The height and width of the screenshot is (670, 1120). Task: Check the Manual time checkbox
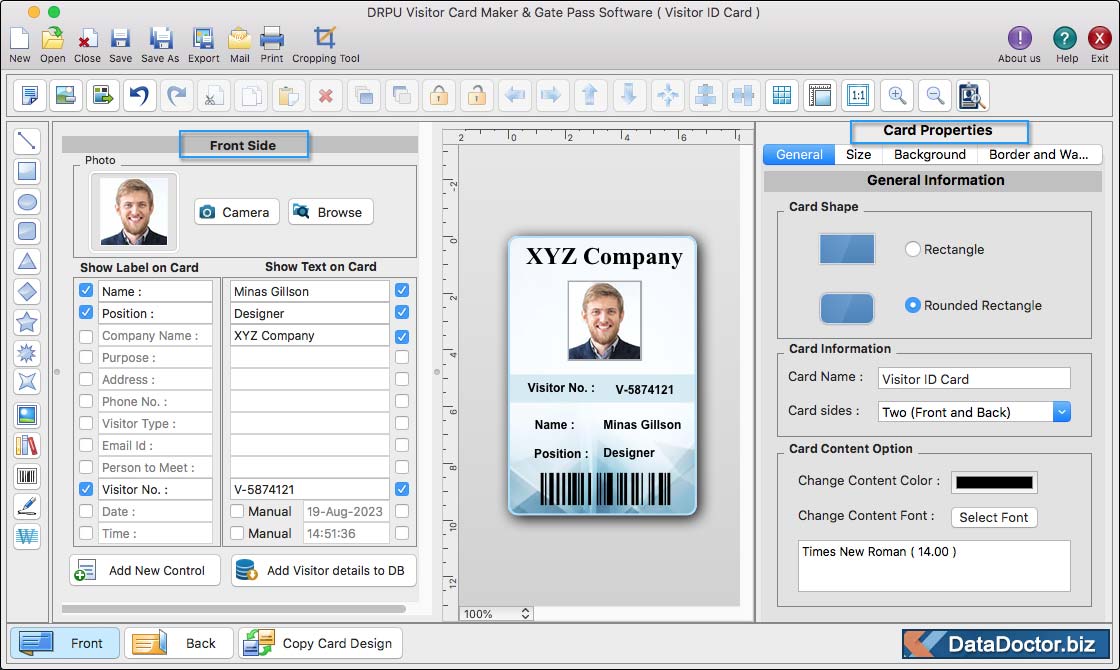coord(237,533)
